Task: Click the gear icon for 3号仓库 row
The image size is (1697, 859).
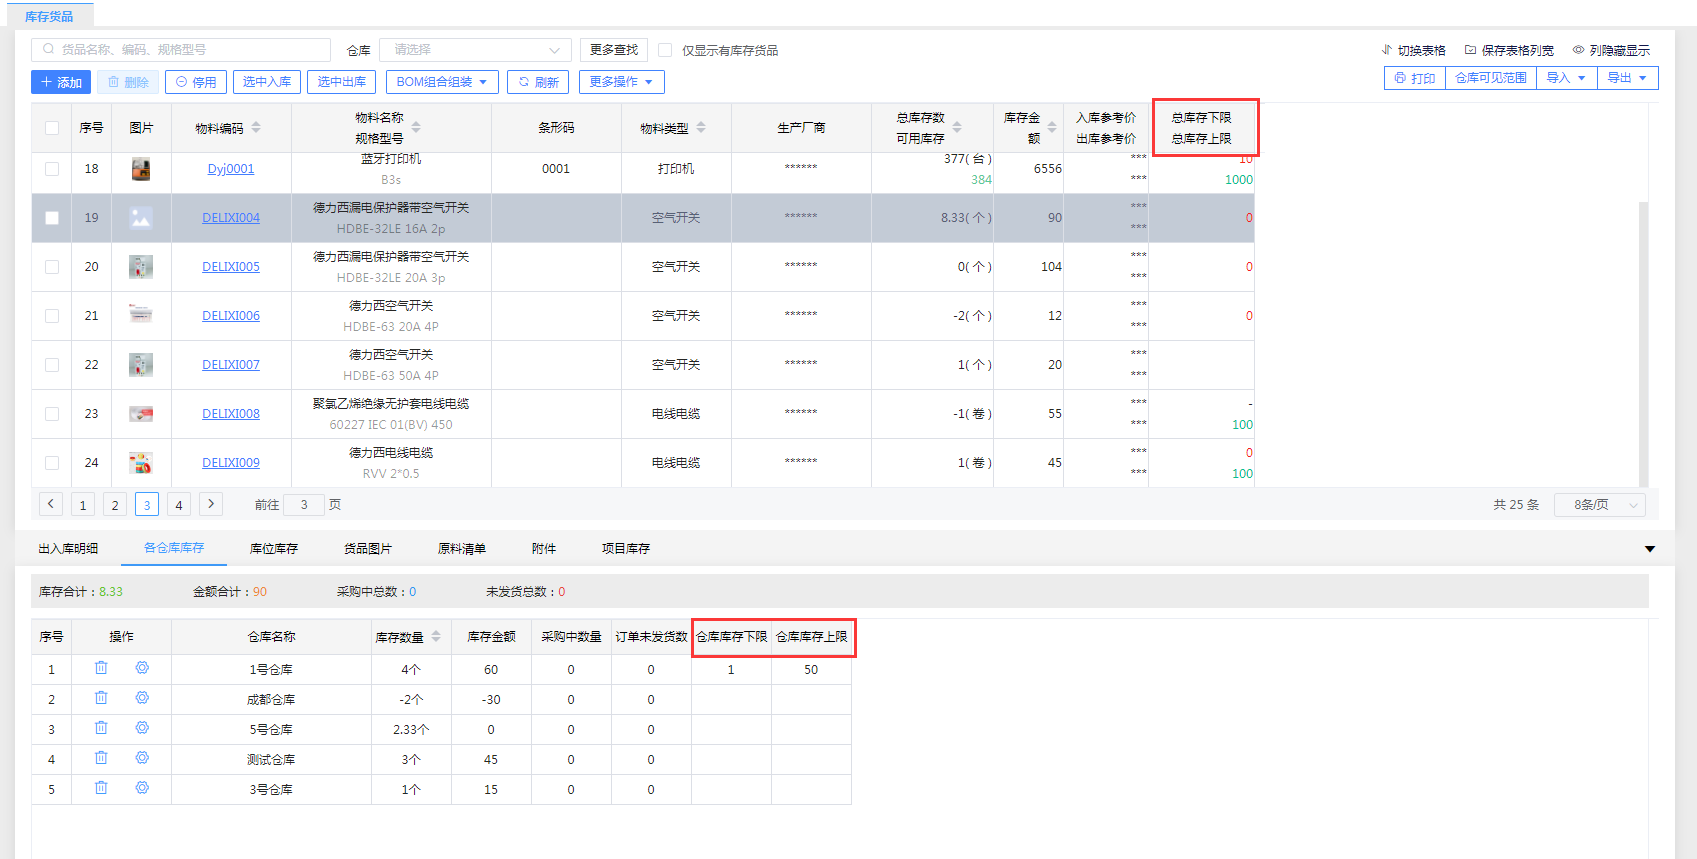Action: pyautogui.click(x=142, y=788)
